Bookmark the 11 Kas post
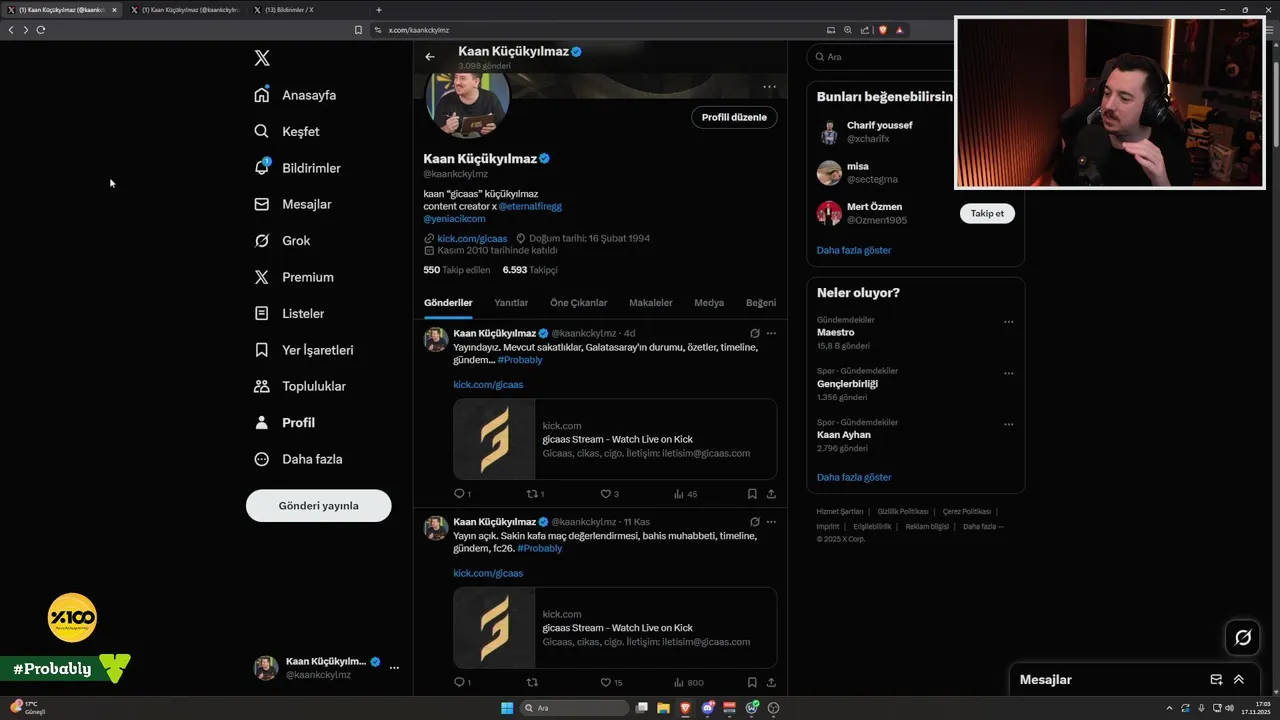The width and height of the screenshot is (1280, 720). 752,683
